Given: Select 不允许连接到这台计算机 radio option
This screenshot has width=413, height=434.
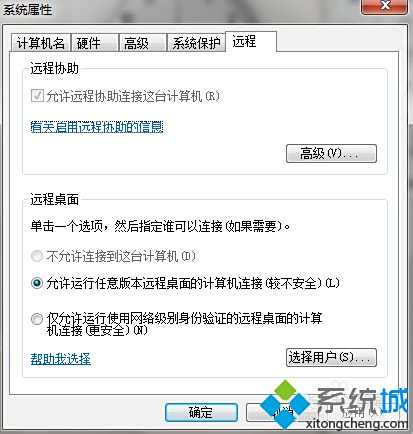Looking at the screenshot, I should pyautogui.click(x=36, y=256).
